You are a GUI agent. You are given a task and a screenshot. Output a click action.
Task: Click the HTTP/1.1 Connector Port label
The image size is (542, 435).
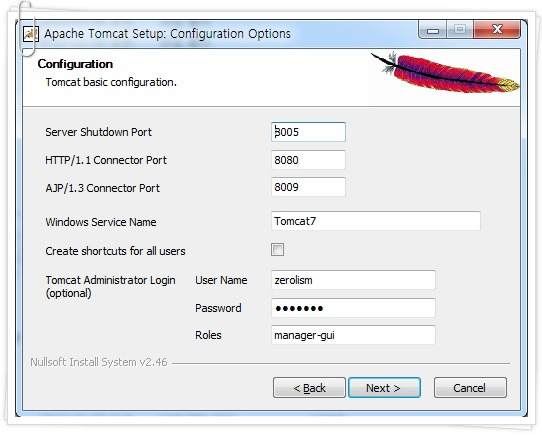click(x=106, y=160)
